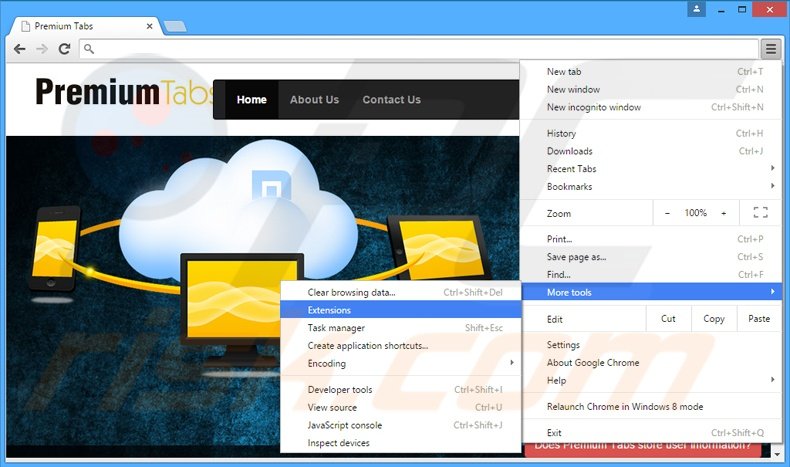The image size is (790, 467).
Task: Click the About Us navigation link
Action: tap(314, 100)
